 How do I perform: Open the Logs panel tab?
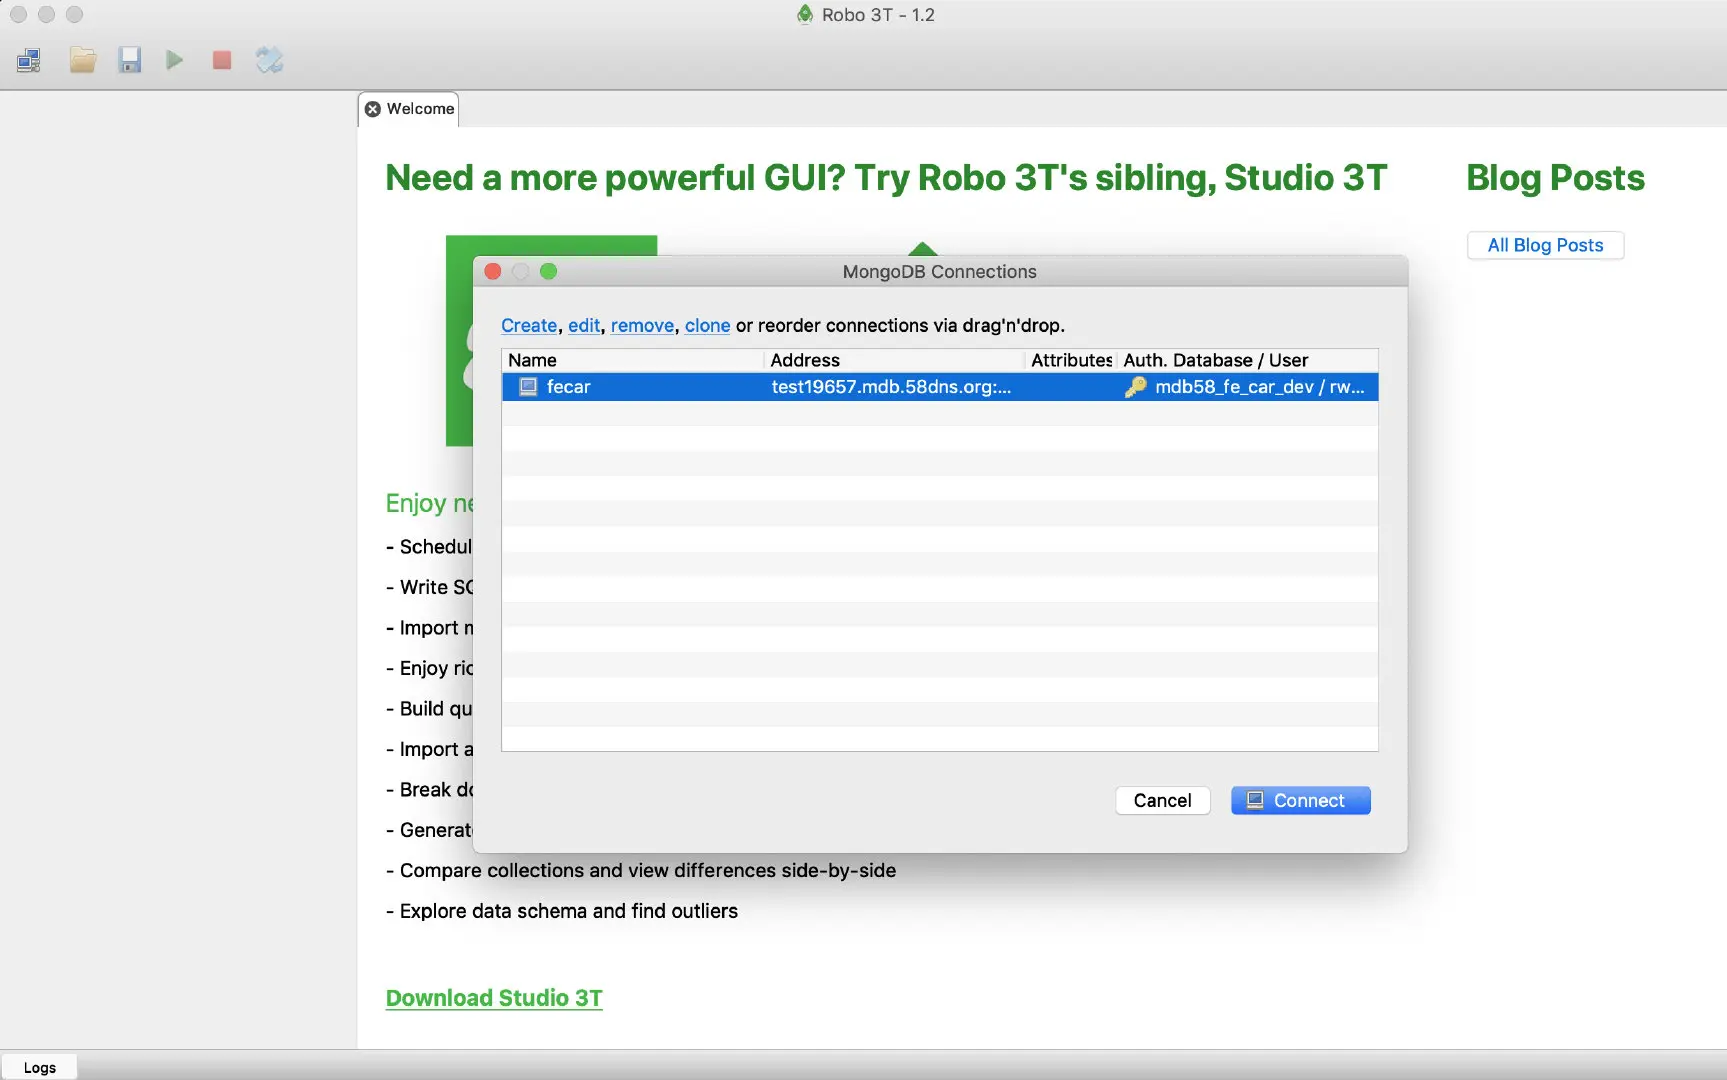coord(40,1067)
